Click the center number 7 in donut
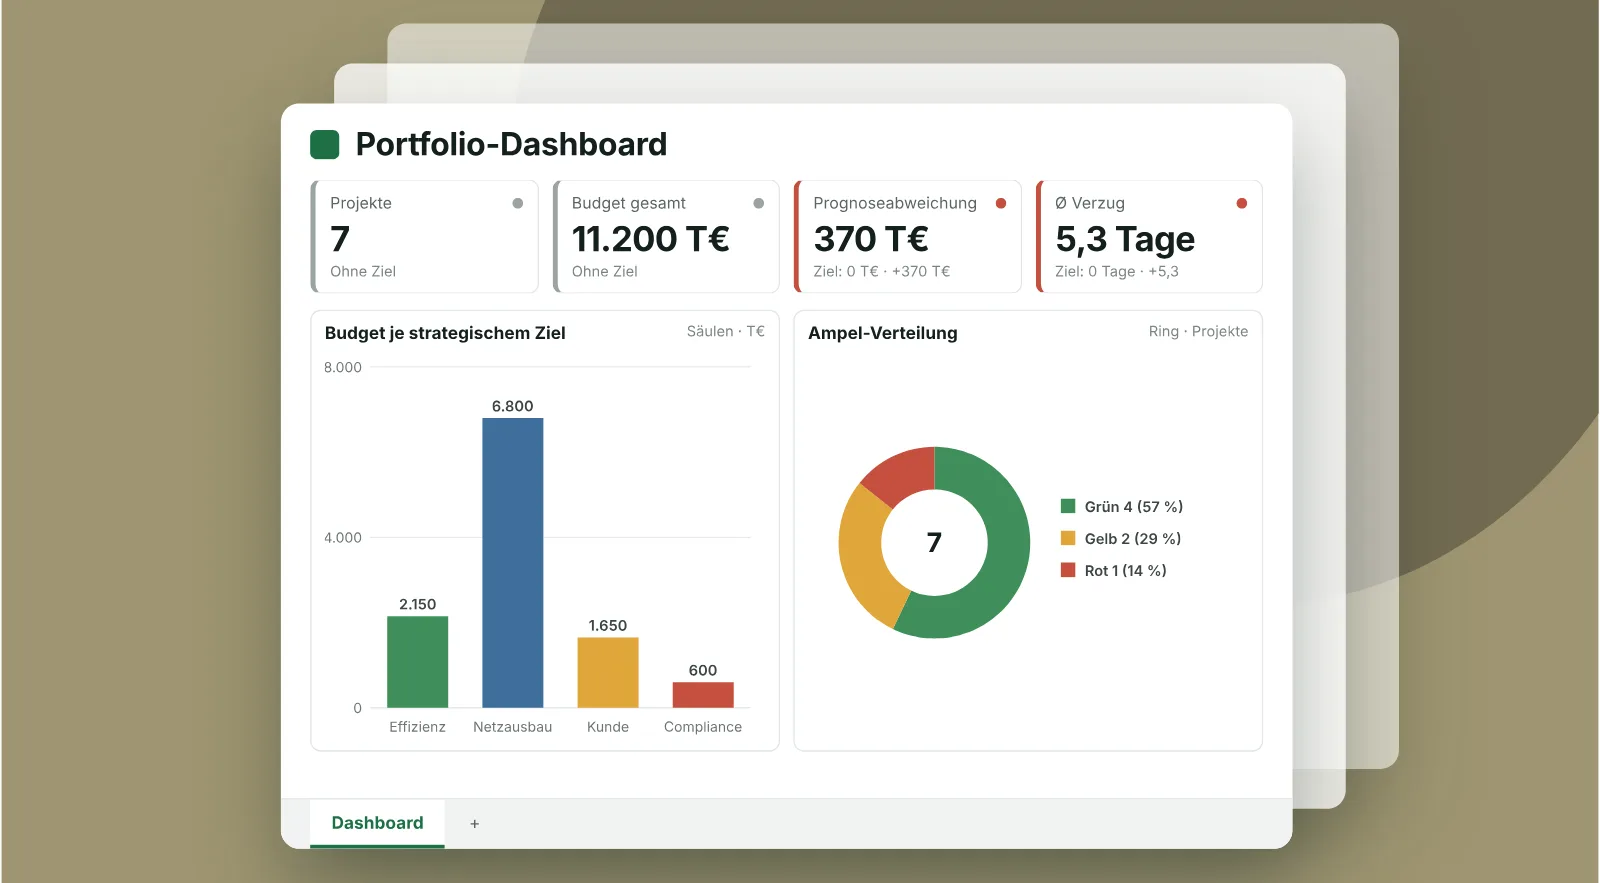Image resolution: width=1600 pixels, height=883 pixels. [x=934, y=542]
